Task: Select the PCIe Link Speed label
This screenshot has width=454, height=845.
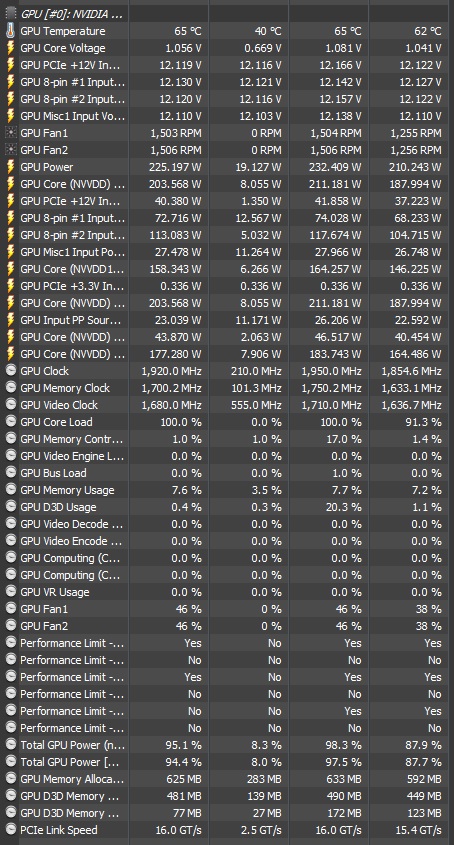Action: [x=59, y=830]
